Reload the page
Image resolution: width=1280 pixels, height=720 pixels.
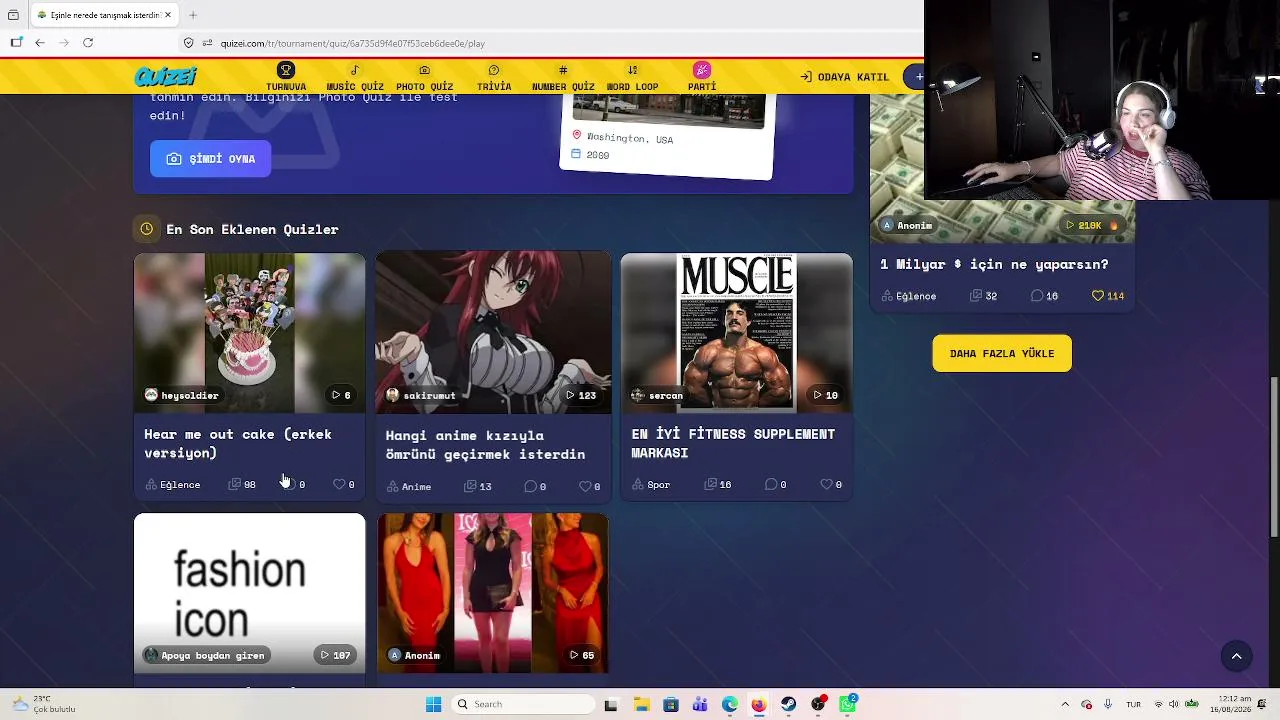tap(88, 43)
